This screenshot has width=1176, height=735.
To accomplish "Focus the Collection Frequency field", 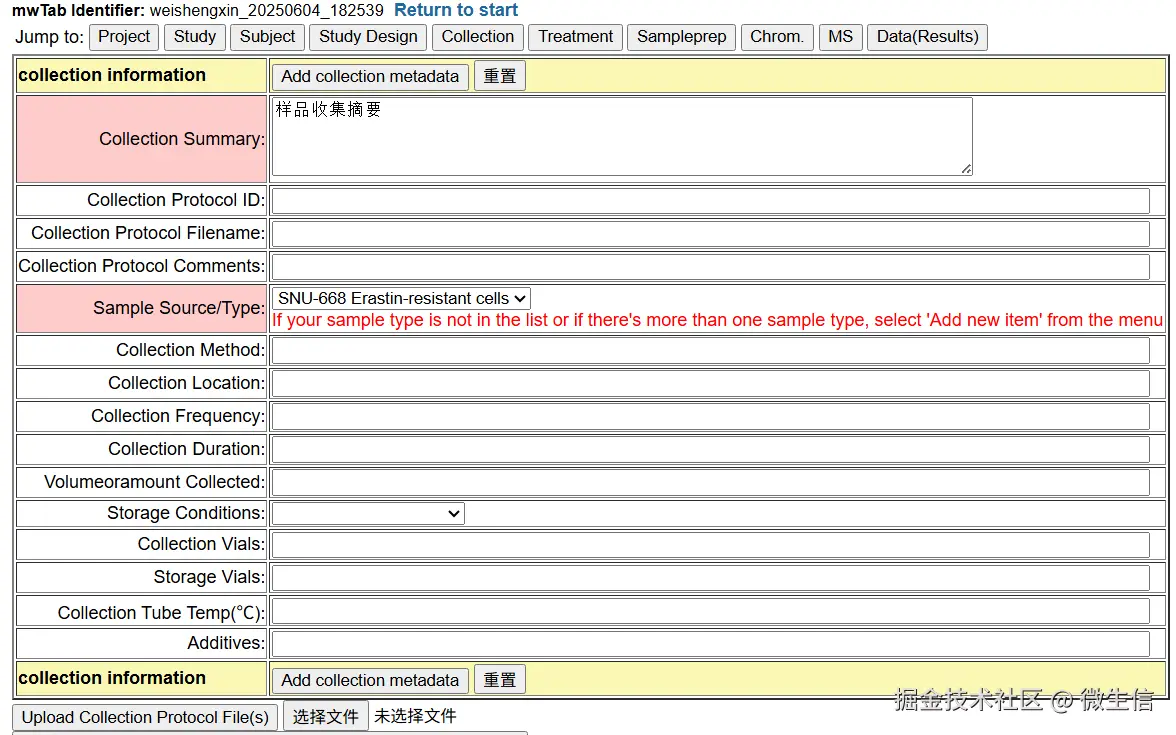I will (710, 416).
